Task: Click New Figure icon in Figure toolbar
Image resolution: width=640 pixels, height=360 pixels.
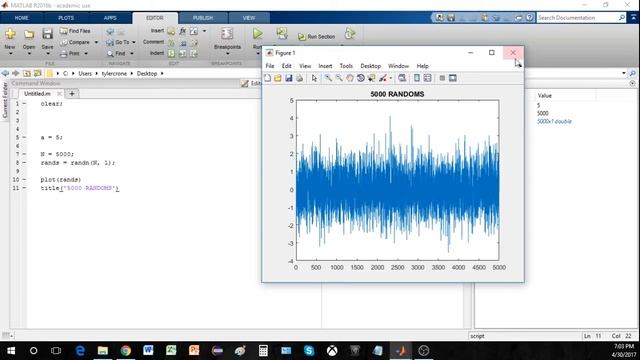Action: tap(268, 78)
